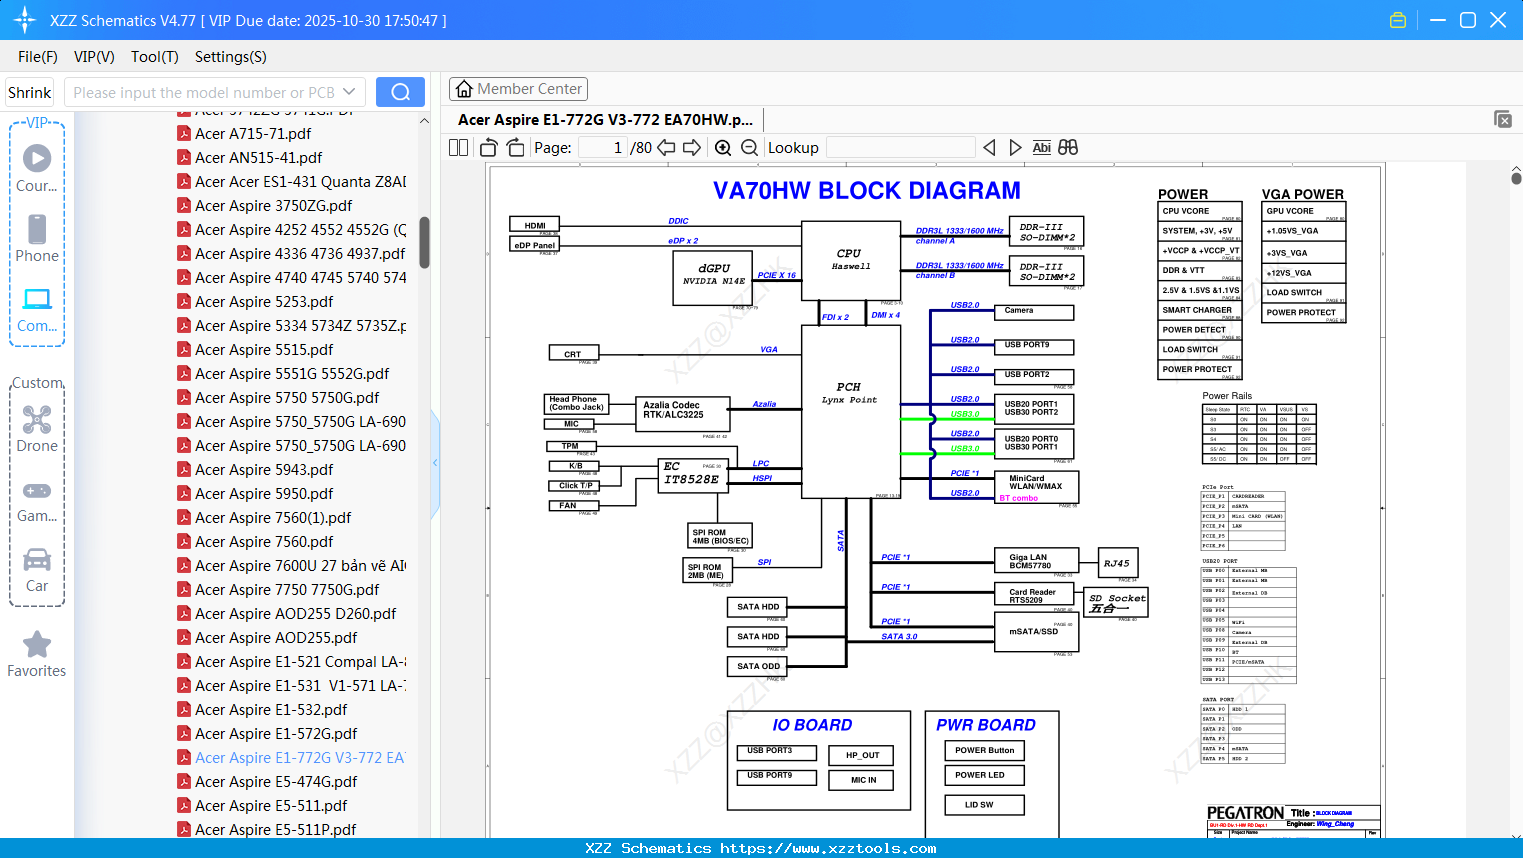Click the PDF icon beside Acer A715-71.pdf
The height and width of the screenshot is (858, 1523).
(184, 133)
